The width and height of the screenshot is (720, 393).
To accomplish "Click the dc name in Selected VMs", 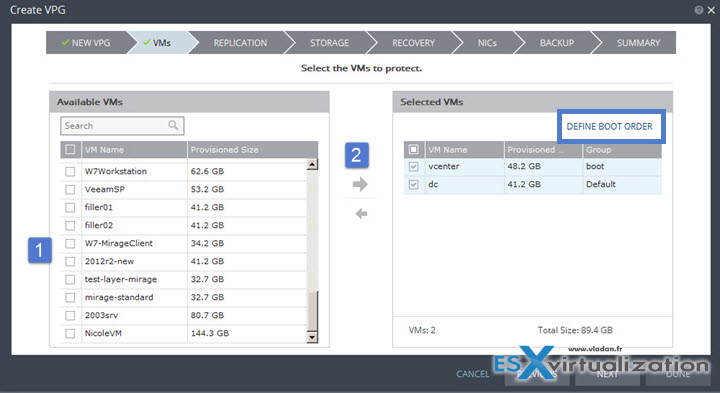I will 433,184.
